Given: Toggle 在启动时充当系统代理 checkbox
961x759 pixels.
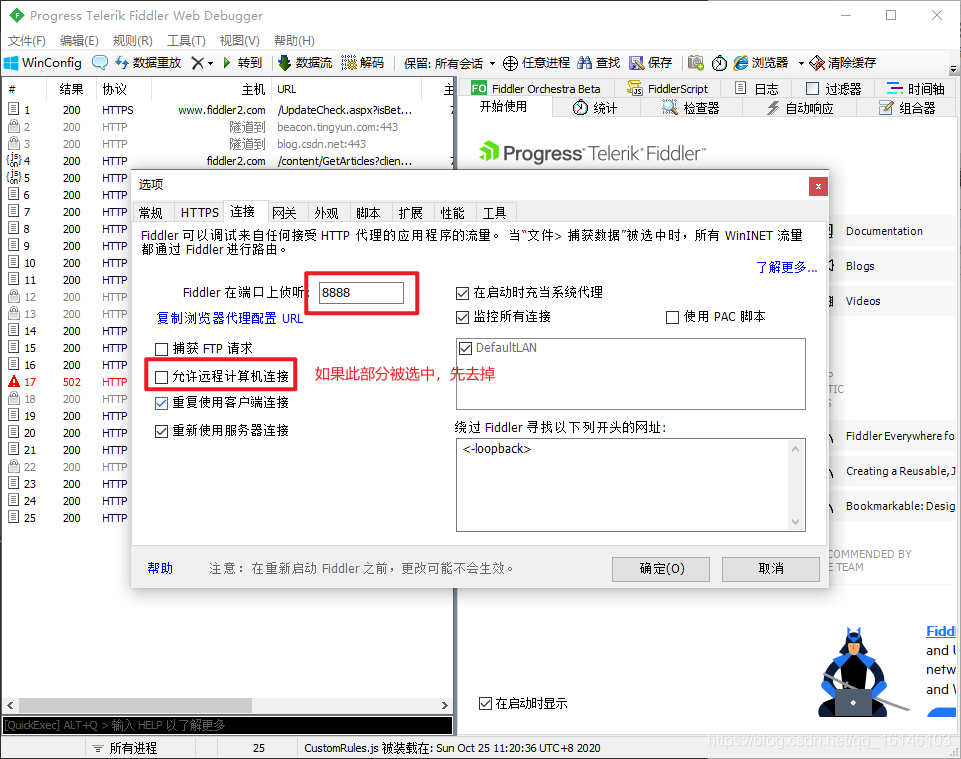Looking at the screenshot, I should click(463, 294).
